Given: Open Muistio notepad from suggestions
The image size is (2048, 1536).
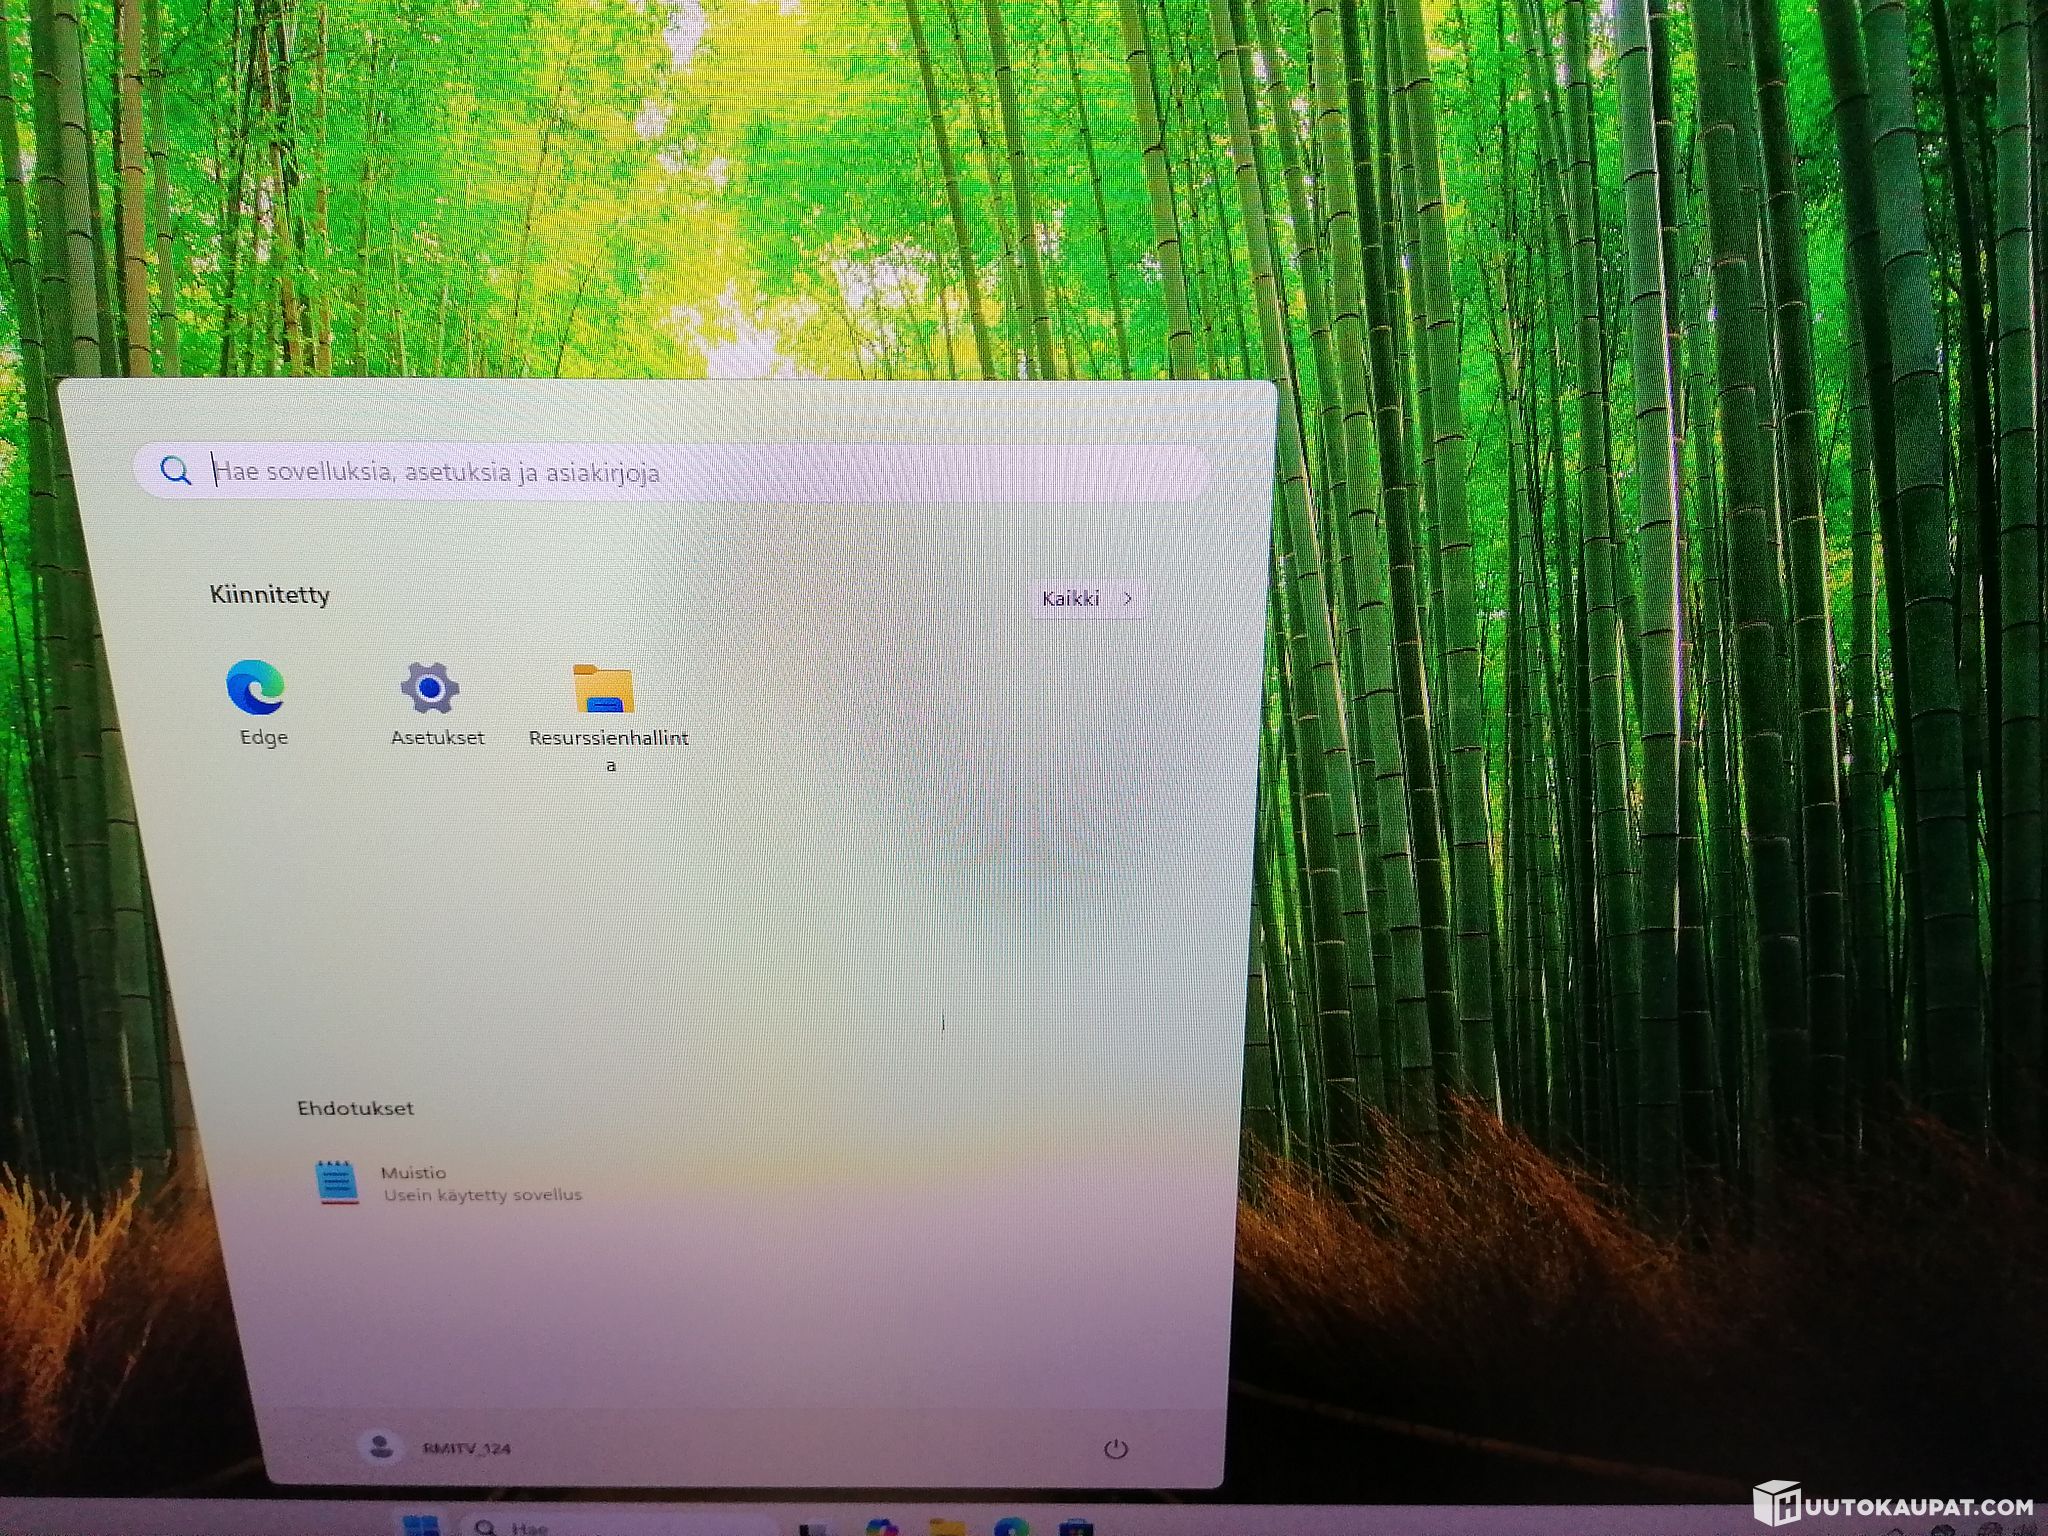Looking at the screenshot, I should pyautogui.click(x=337, y=1182).
